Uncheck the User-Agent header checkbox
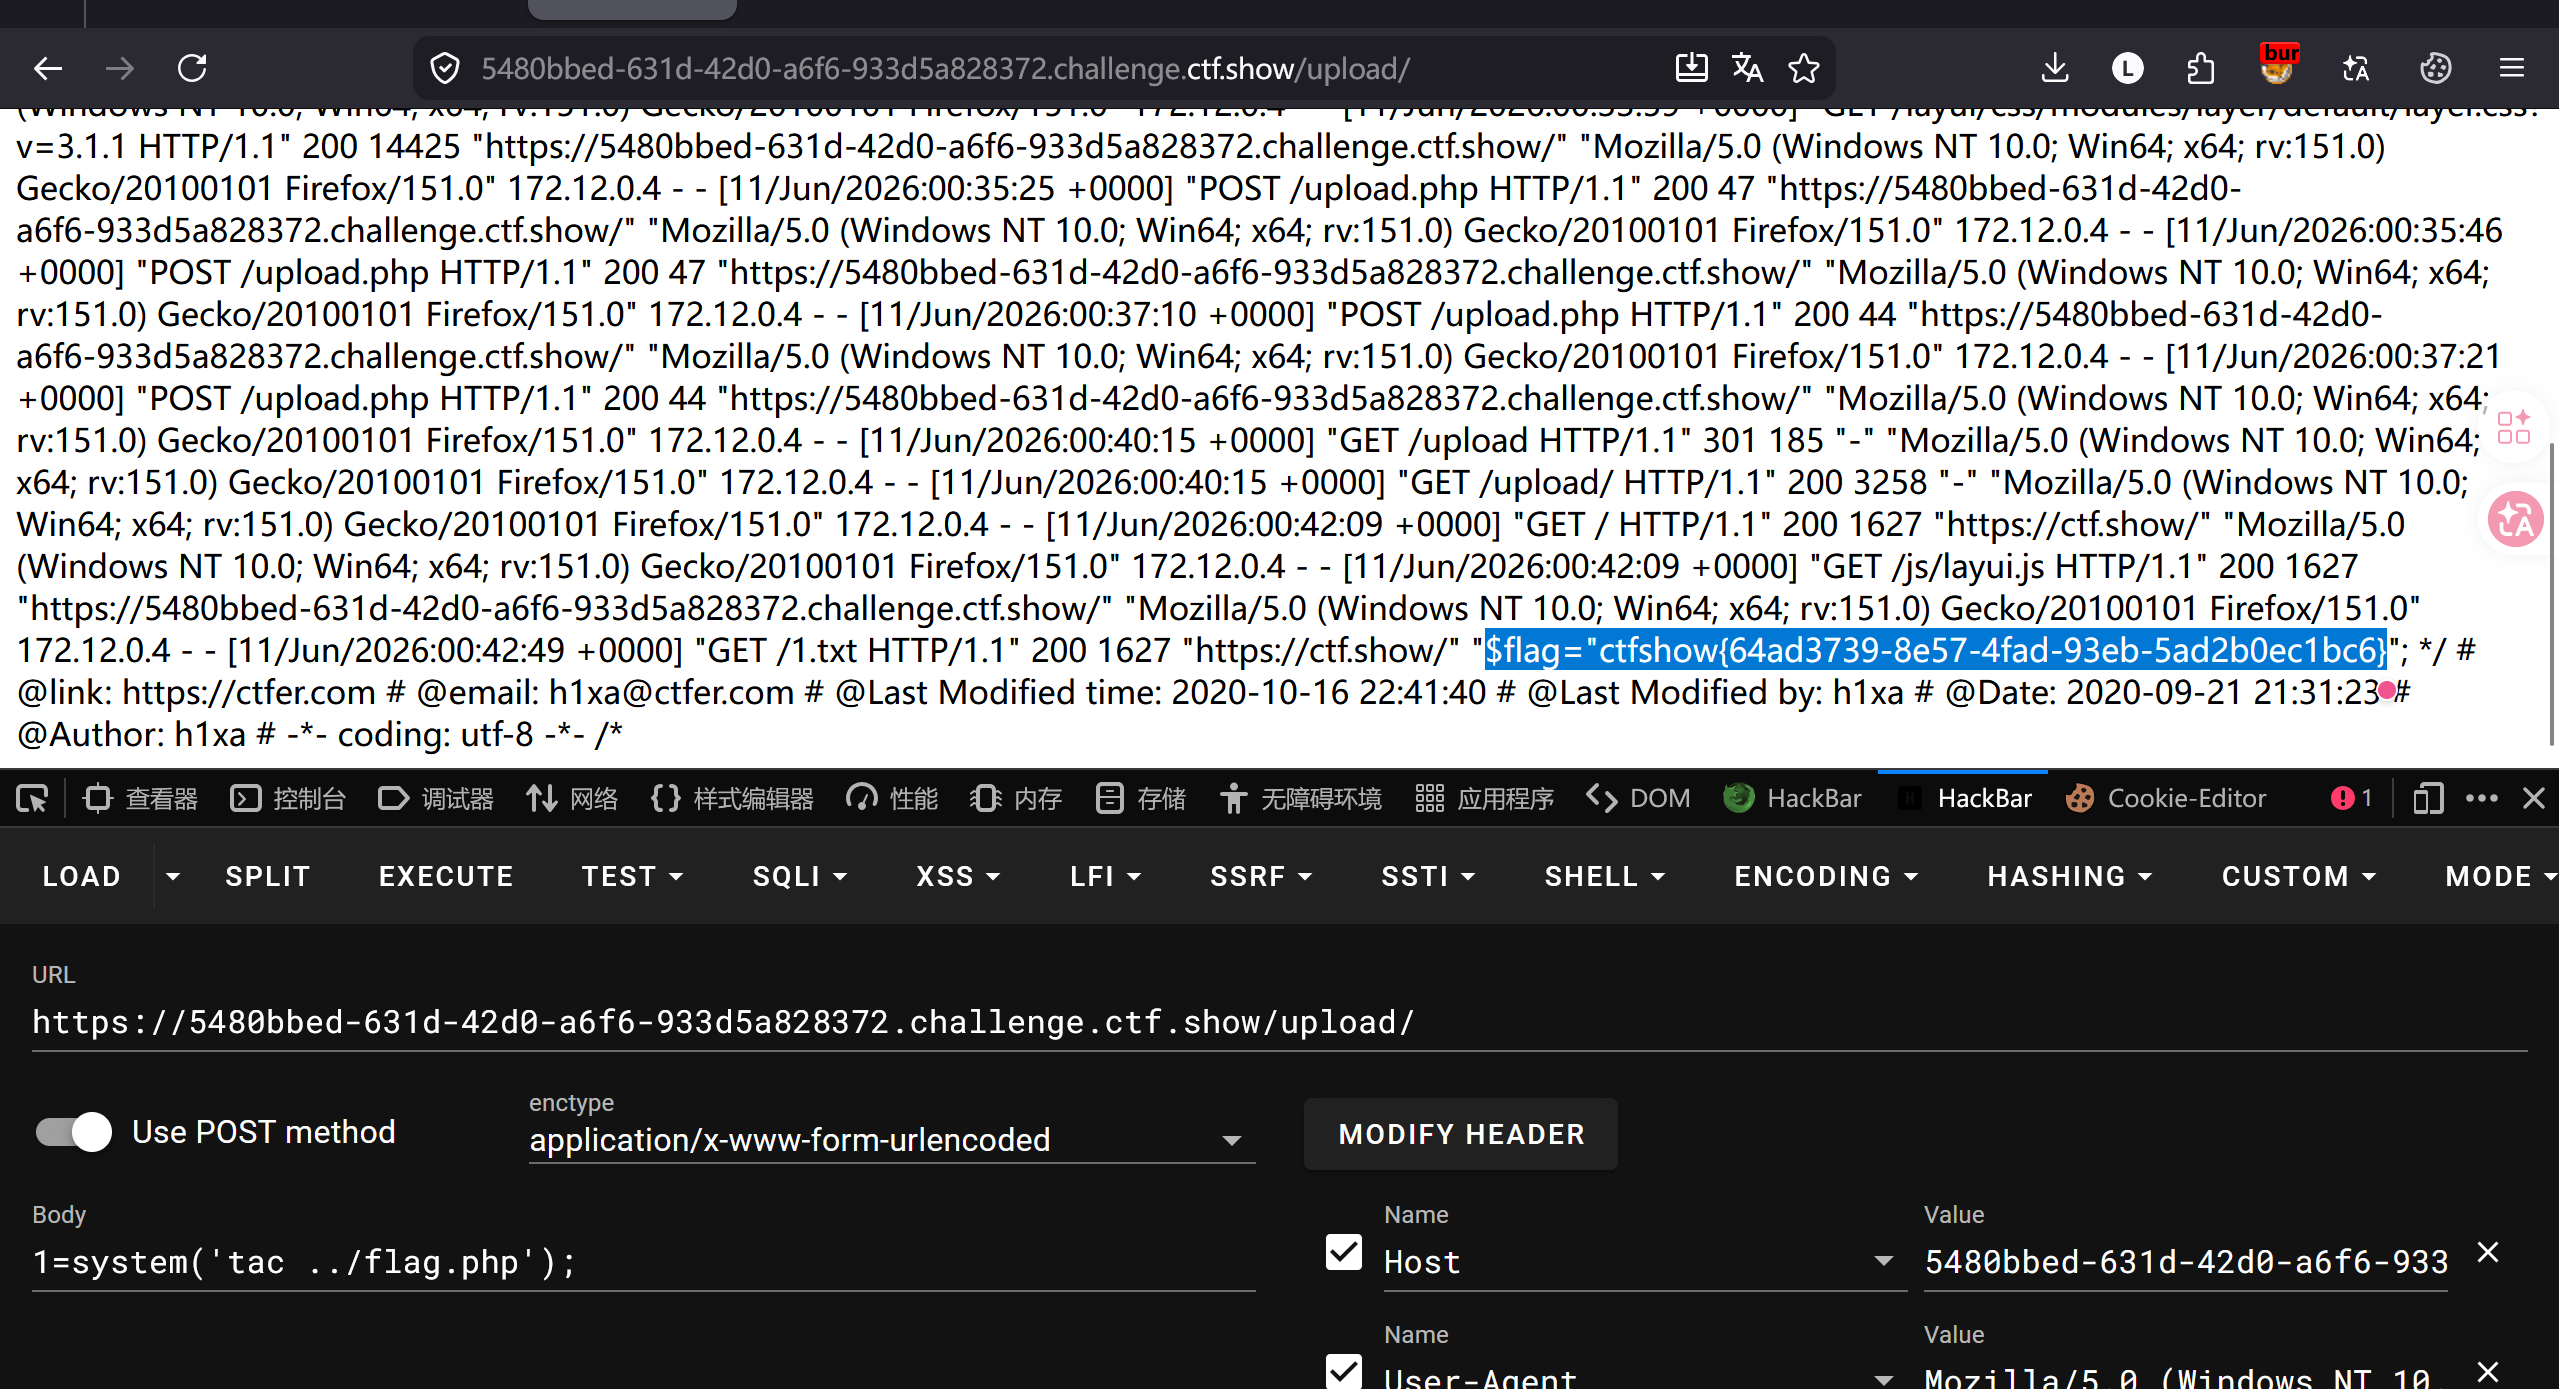This screenshot has height=1389, width=2559. 1344,1371
